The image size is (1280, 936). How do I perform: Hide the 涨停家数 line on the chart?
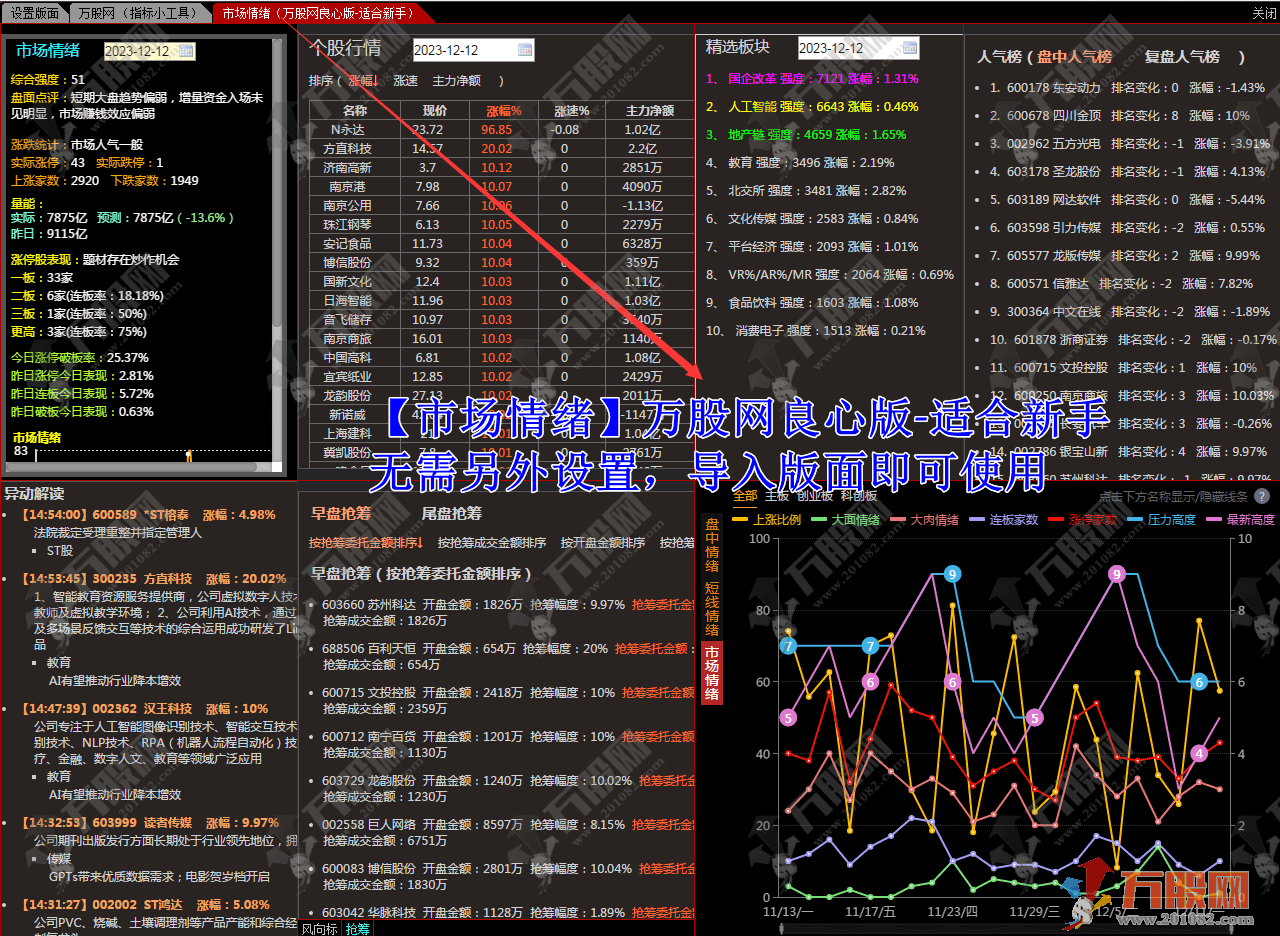(x=1090, y=520)
